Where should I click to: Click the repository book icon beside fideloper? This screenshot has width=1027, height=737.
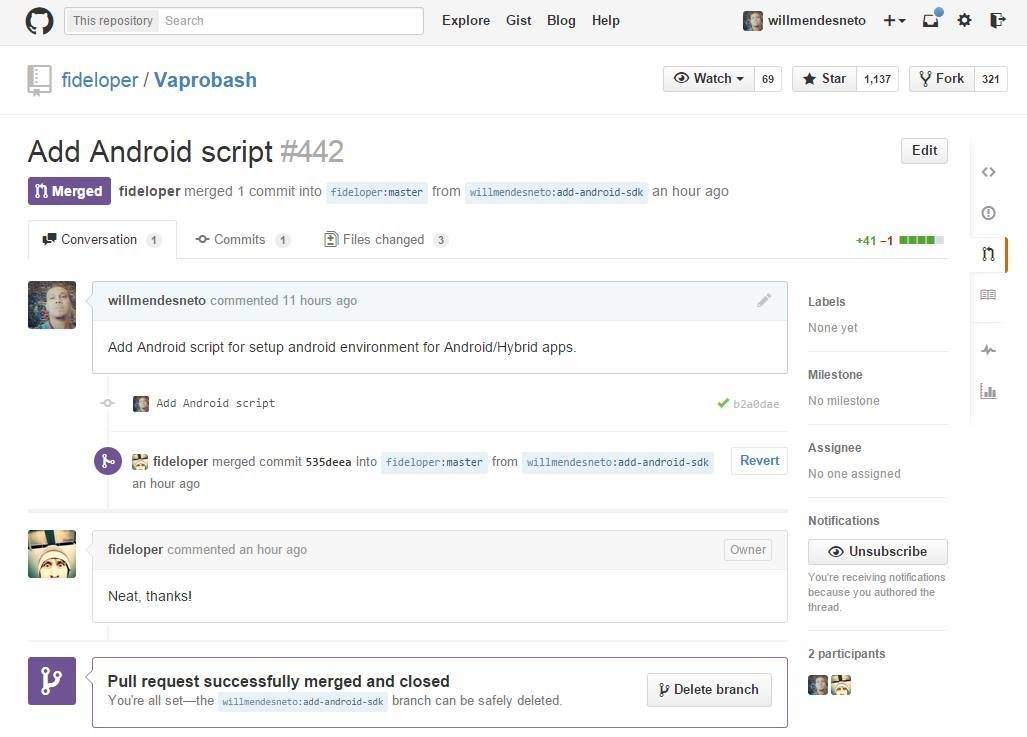pyautogui.click(x=39, y=80)
